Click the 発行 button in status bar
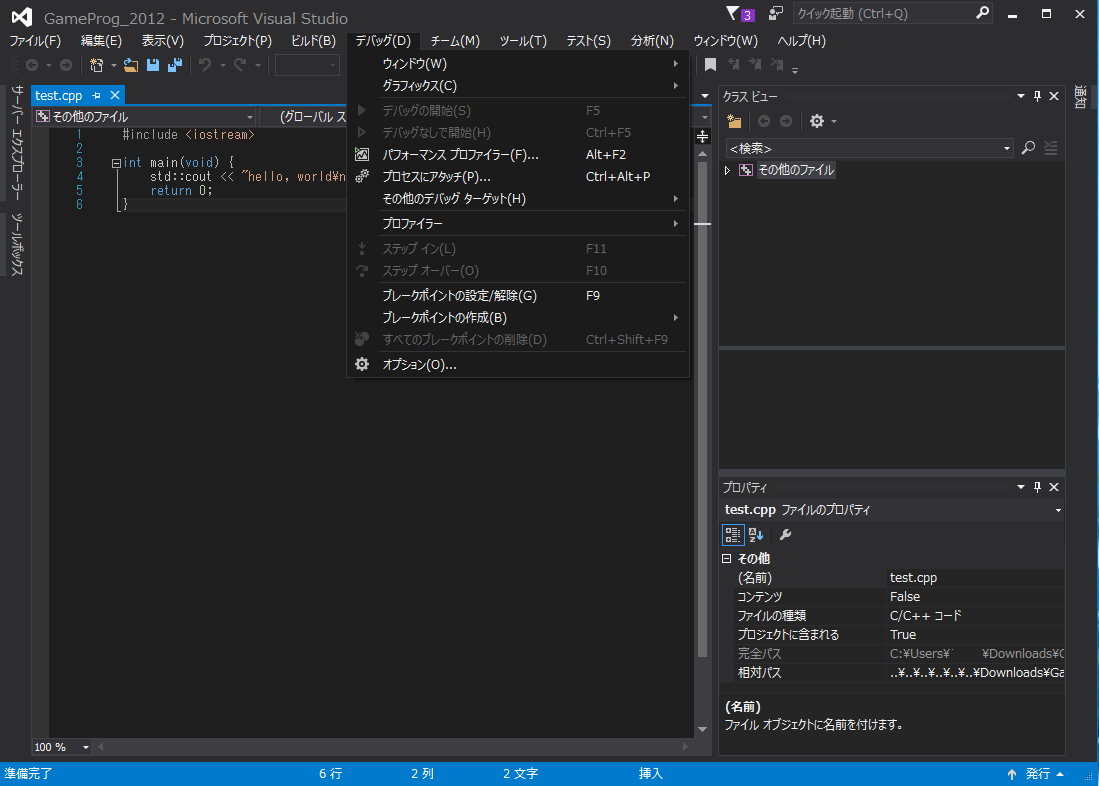The image size is (1099, 786). 1037,774
